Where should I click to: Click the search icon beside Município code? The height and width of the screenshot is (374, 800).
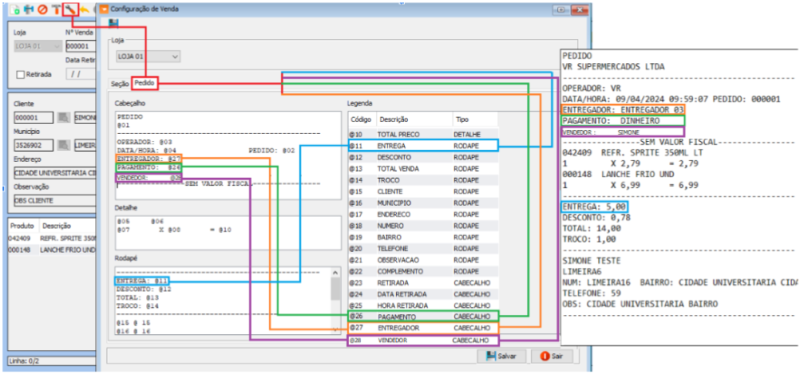coord(63,145)
